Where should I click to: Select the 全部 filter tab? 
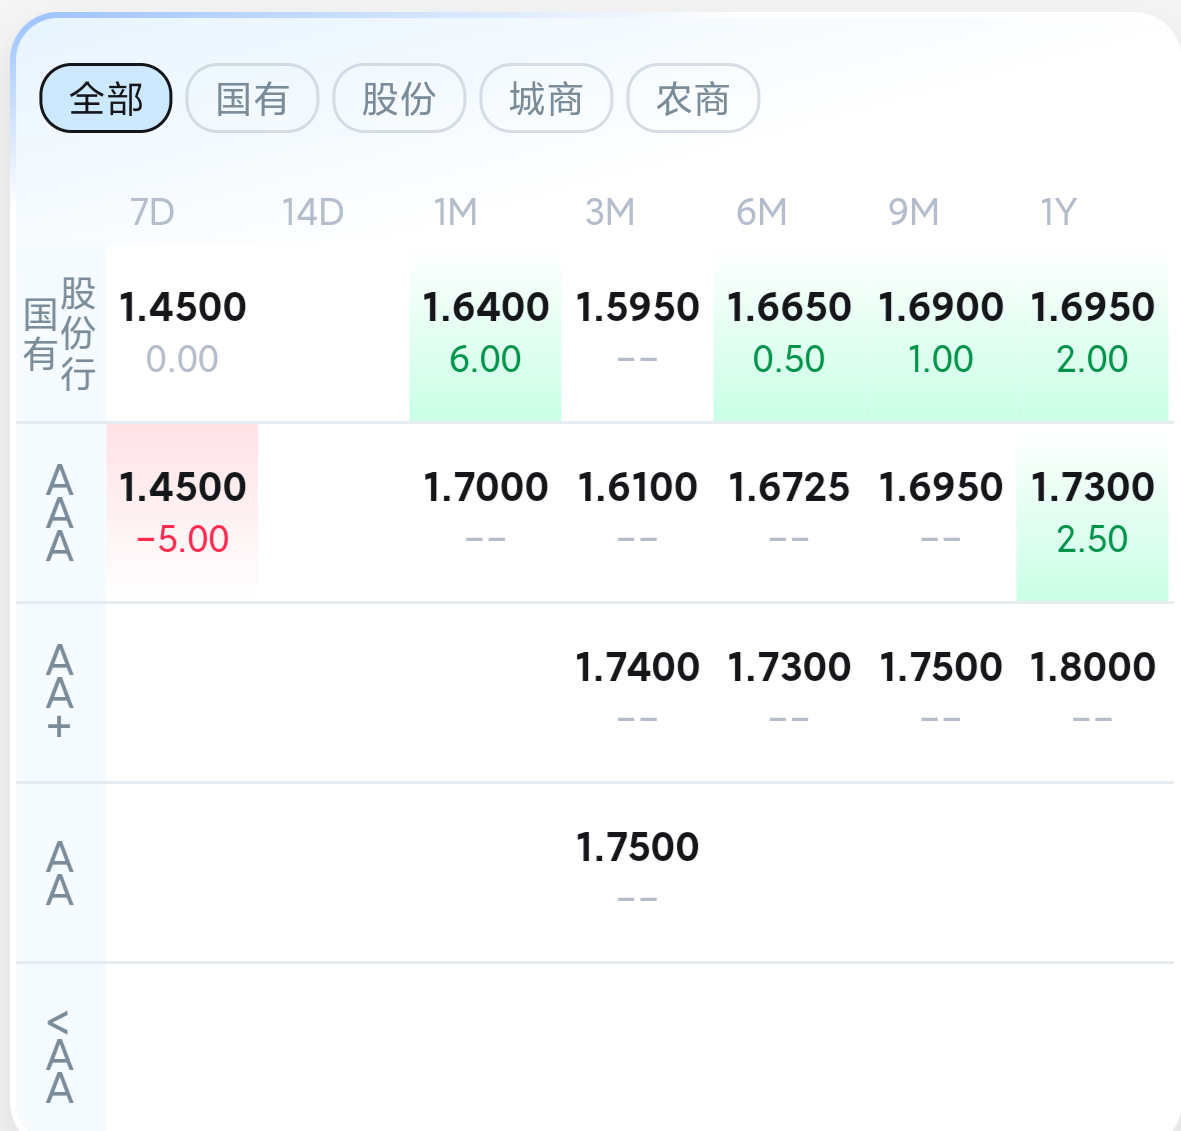click(106, 98)
